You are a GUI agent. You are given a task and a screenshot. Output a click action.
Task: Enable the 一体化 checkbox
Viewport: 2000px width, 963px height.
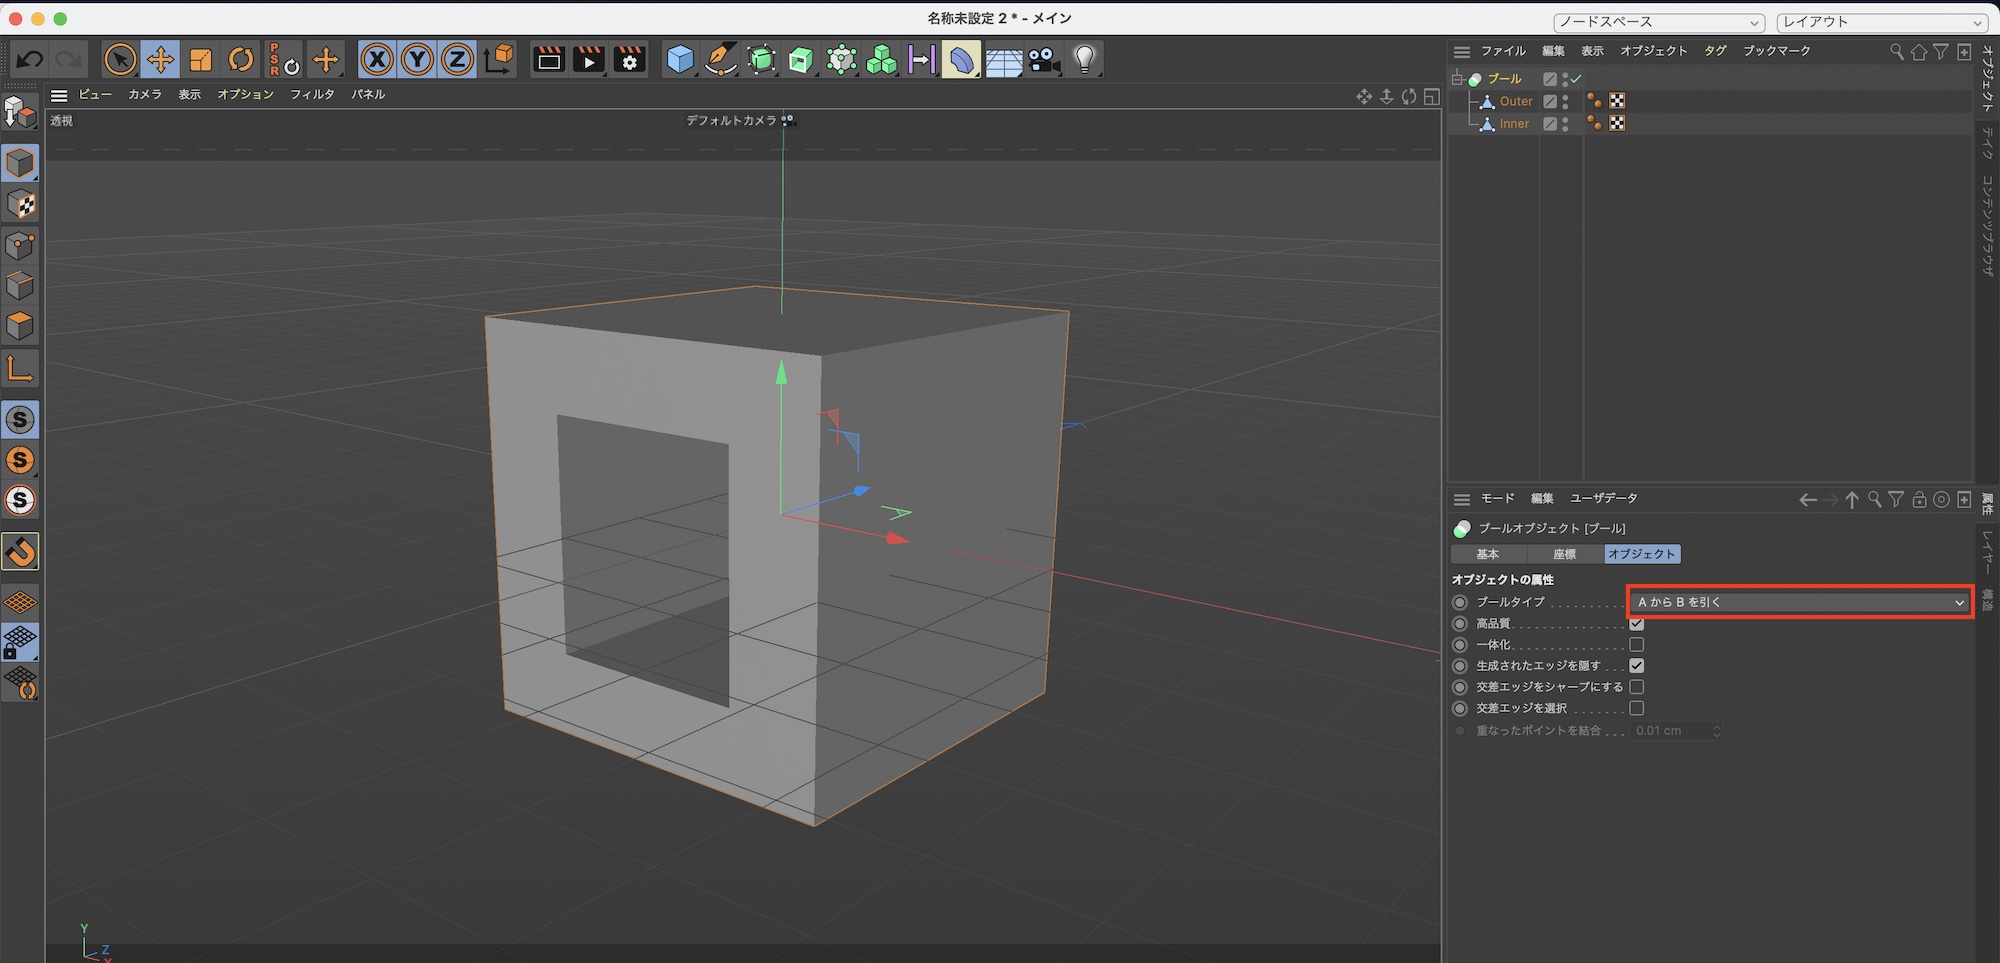[x=1636, y=645]
